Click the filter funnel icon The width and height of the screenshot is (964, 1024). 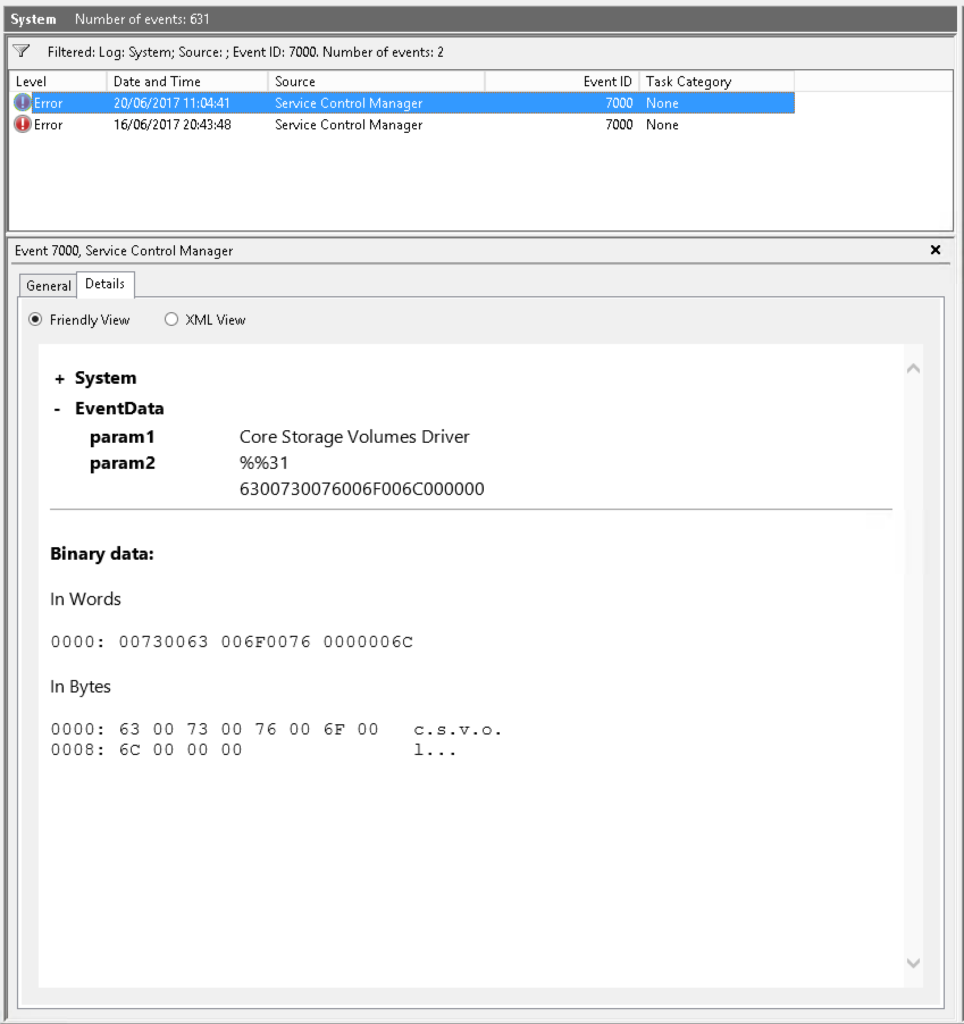[x=22, y=51]
